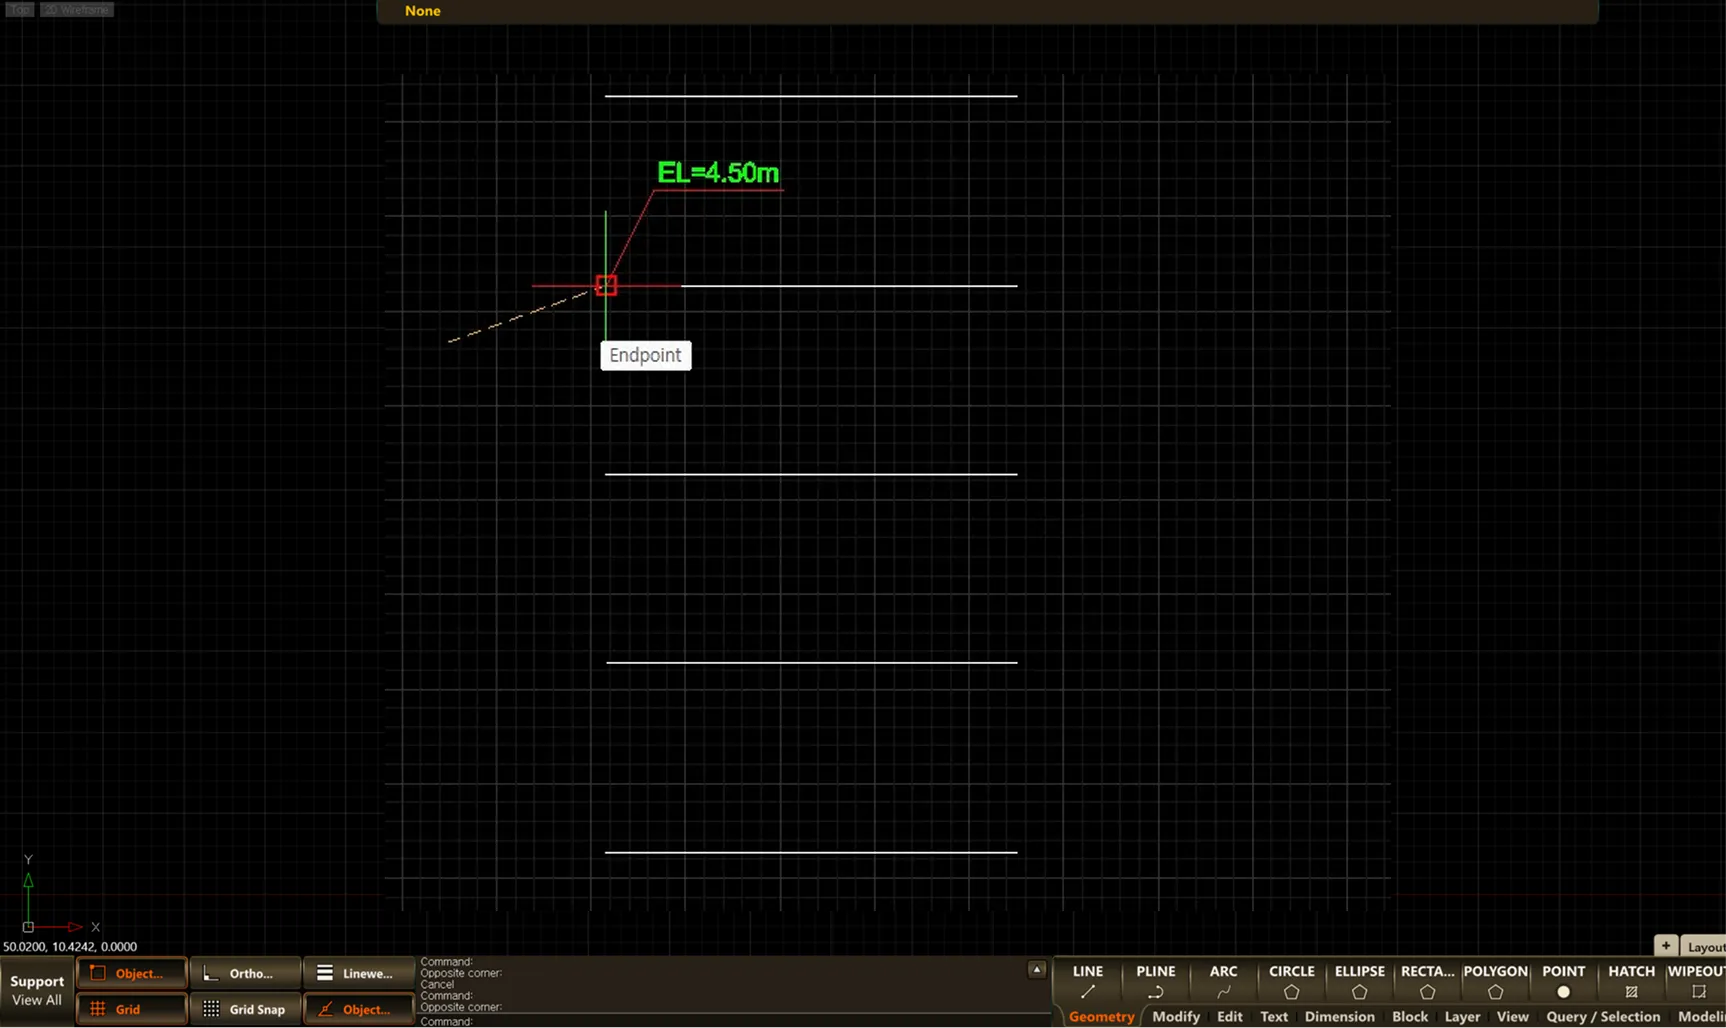Choose the POLYGON tool
This screenshot has width=1726, height=1028.
(1495, 981)
